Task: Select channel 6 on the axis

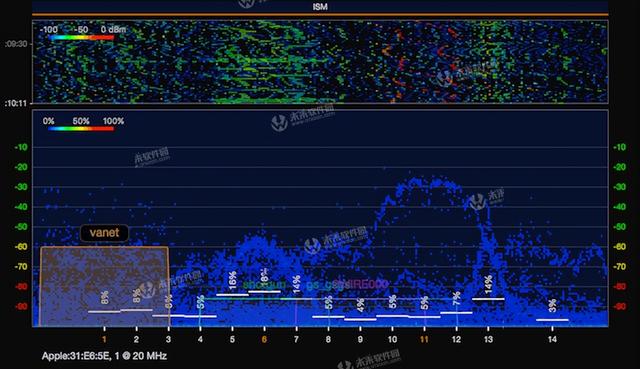Action: coord(264,340)
